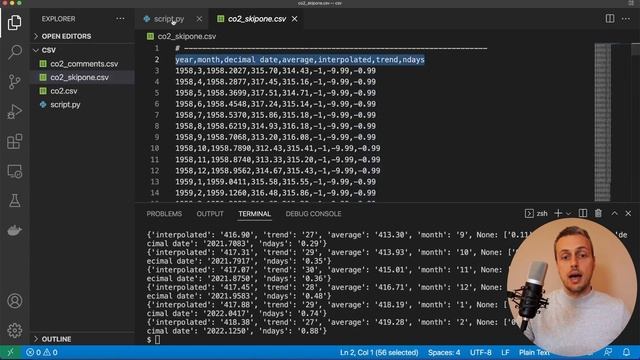The width and height of the screenshot is (640, 360).
Task: Change language mode Plain Text
Action: pyautogui.click(x=534, y=352)
